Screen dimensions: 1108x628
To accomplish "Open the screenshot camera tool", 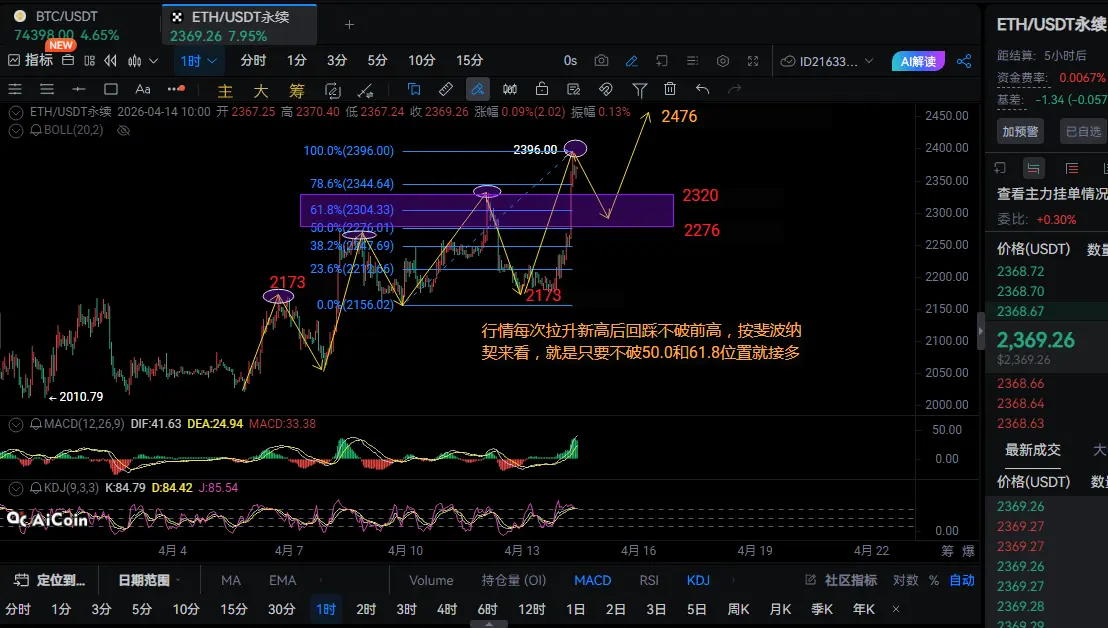I will tap(601, 61).
